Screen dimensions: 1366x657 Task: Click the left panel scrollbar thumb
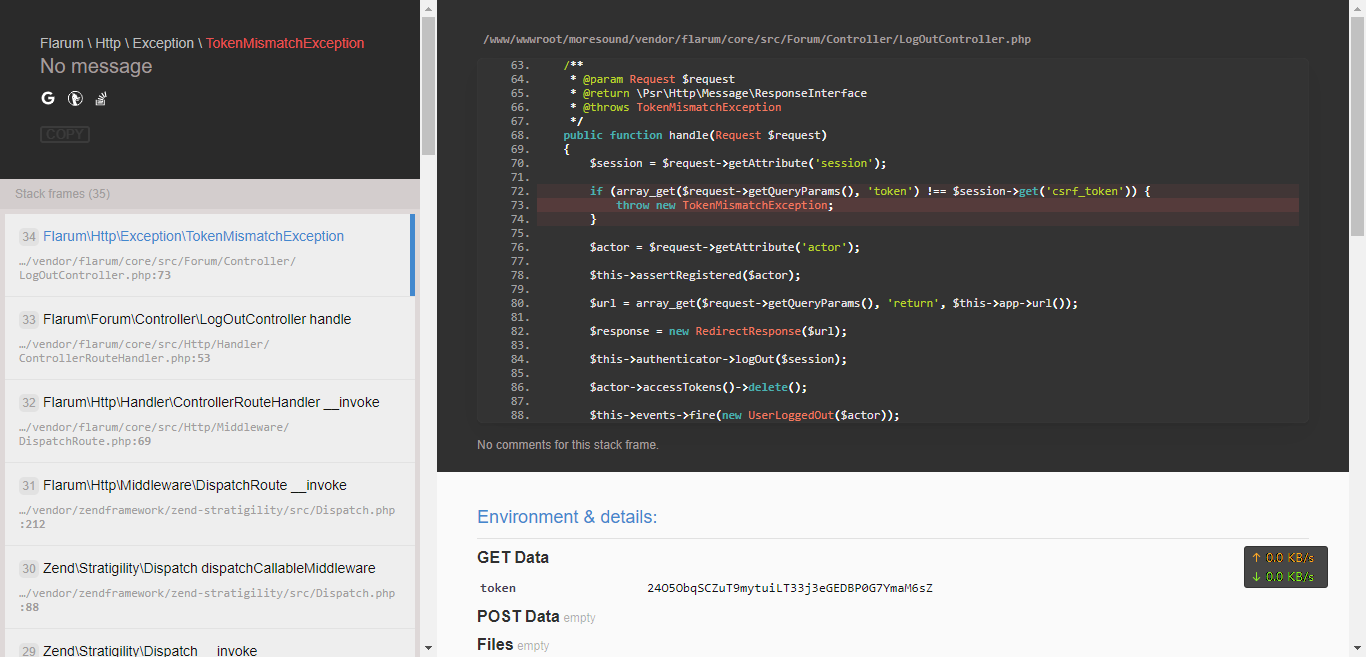coord(428,86)
